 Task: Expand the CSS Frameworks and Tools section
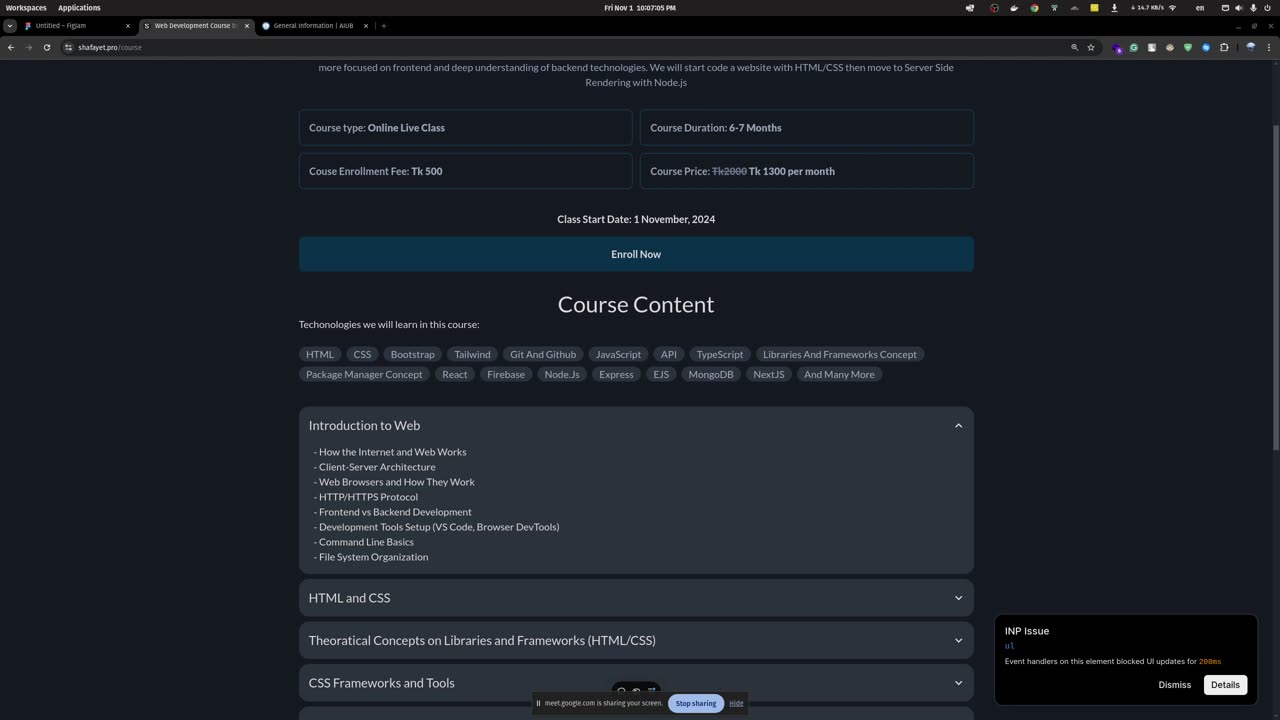pyautogui.click(x=636, y=683)
